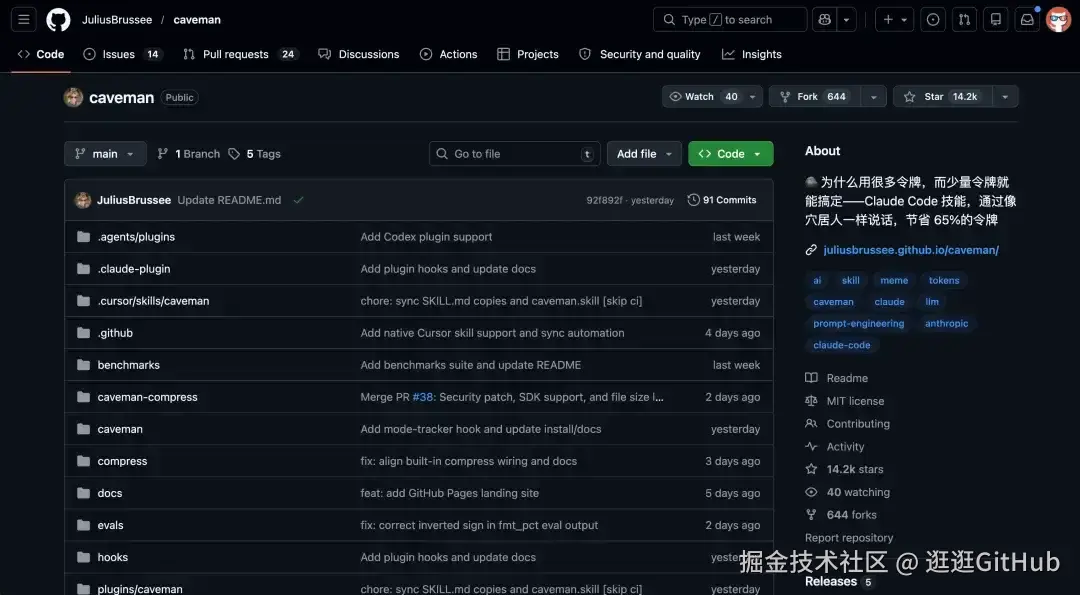Image resolution: width=1080 pixels, height=595 pixels.
Task: Open the .agents/plugins folder
Action: [136, 237]
